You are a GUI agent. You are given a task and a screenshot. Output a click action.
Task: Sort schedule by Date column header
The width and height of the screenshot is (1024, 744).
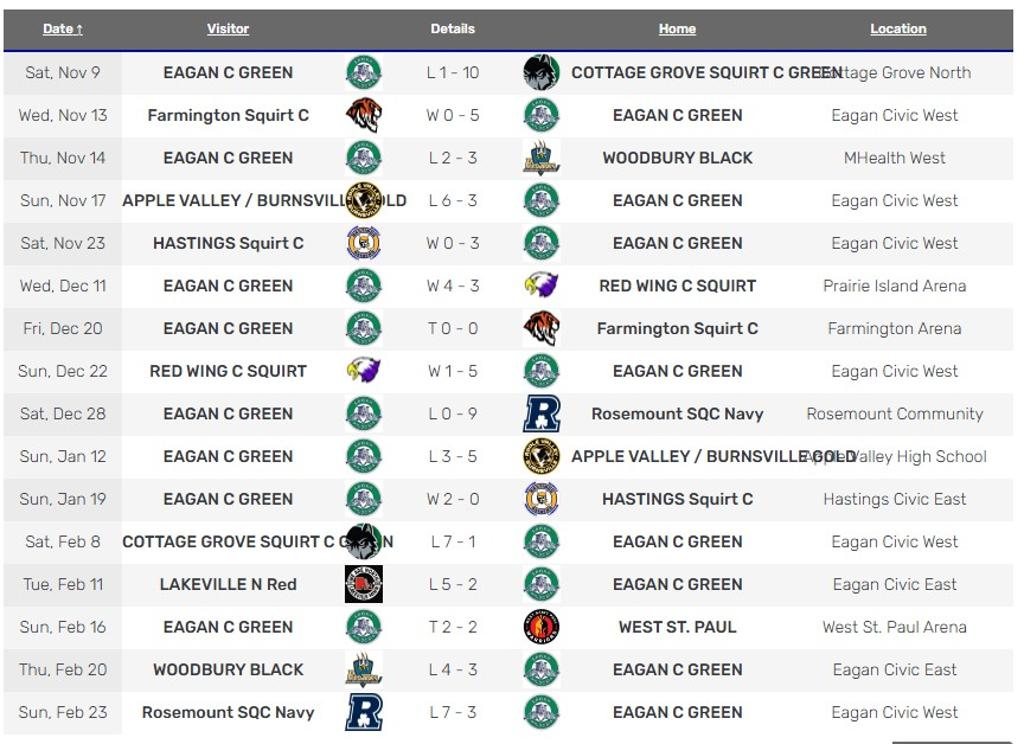tap(62, 29)
